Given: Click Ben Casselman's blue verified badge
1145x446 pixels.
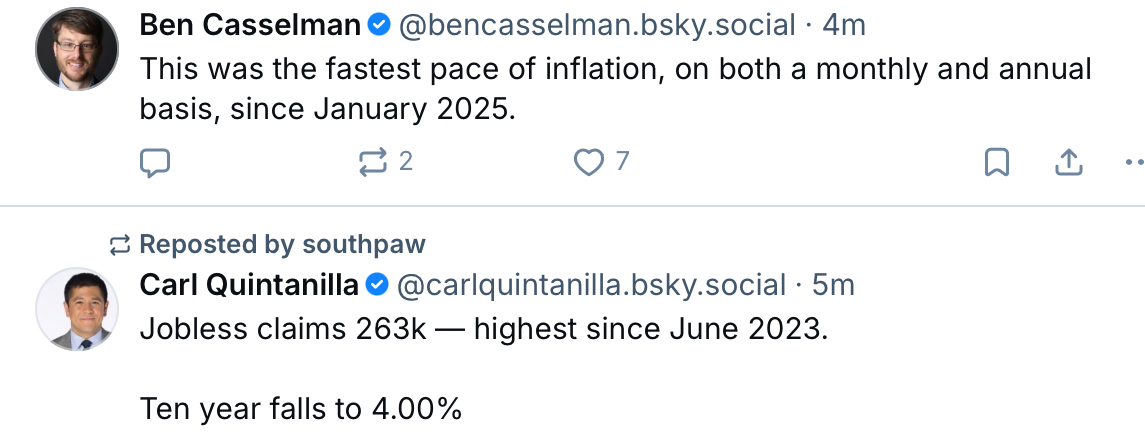Looking at the screenshot, I should (379, 26).
